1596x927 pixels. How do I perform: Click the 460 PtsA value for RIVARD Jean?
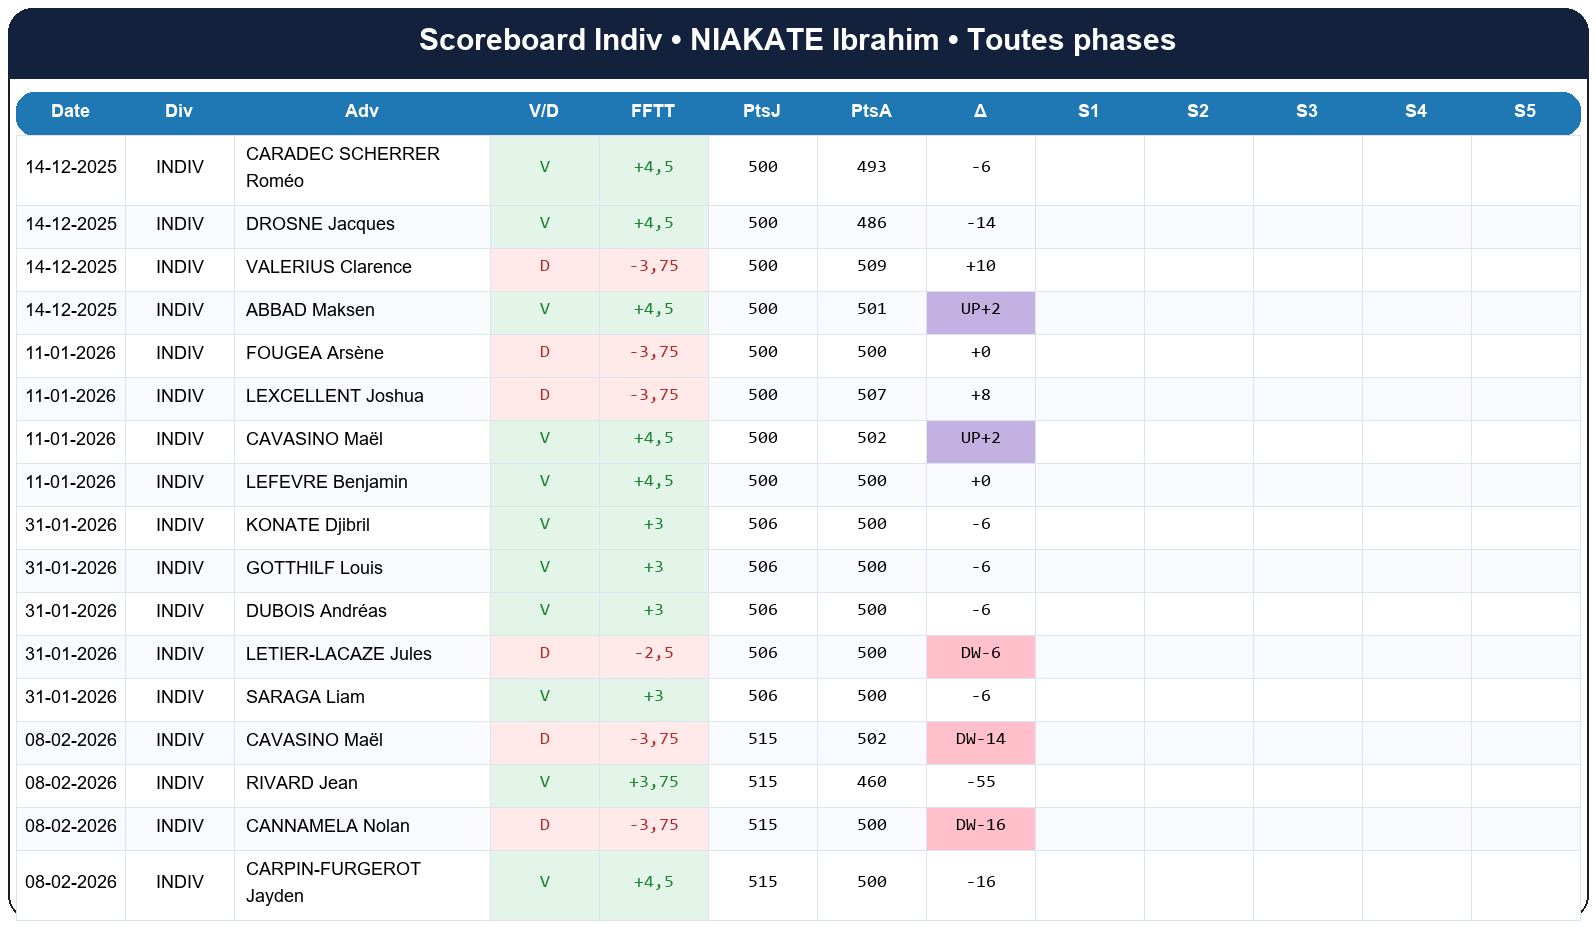(872, 782)
